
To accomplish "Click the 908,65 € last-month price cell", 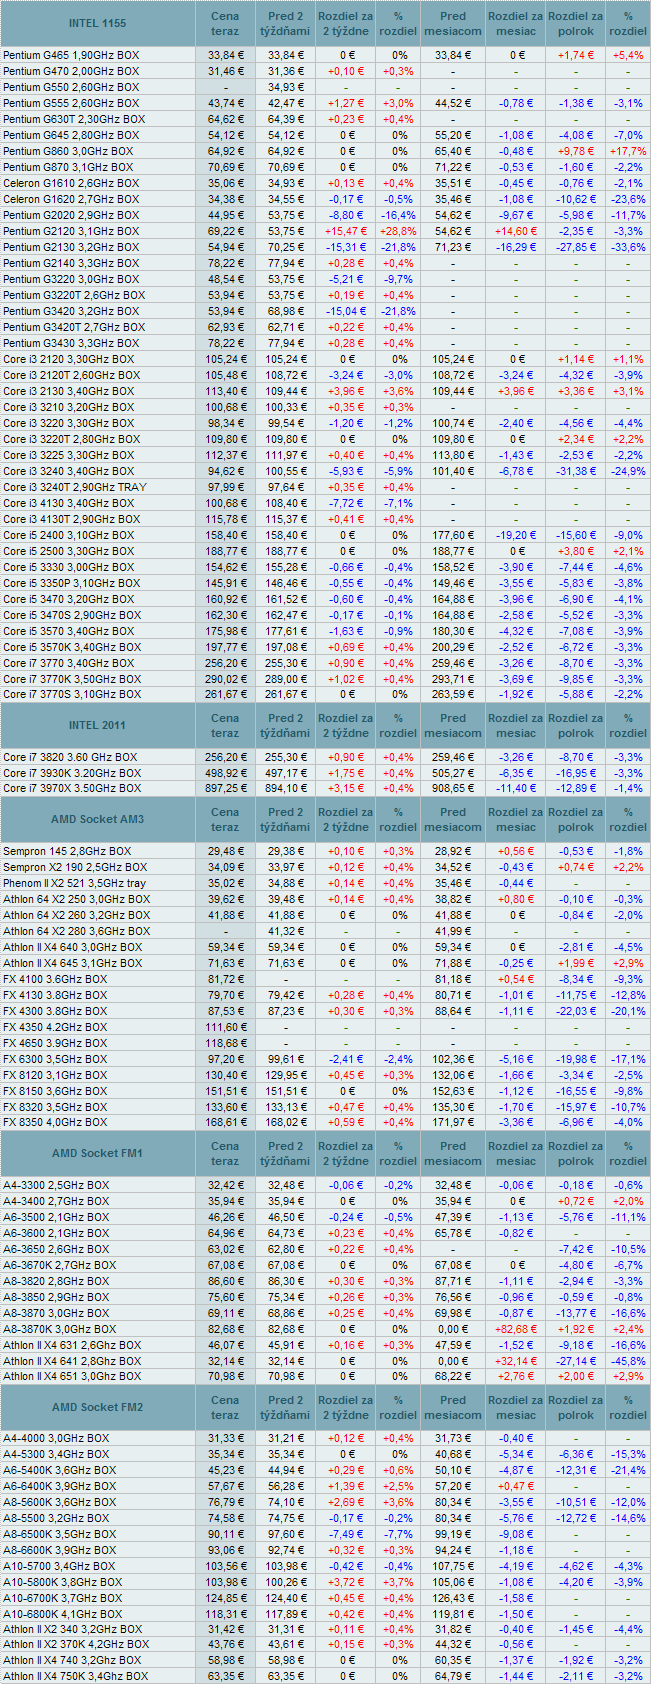I will 453,788.
